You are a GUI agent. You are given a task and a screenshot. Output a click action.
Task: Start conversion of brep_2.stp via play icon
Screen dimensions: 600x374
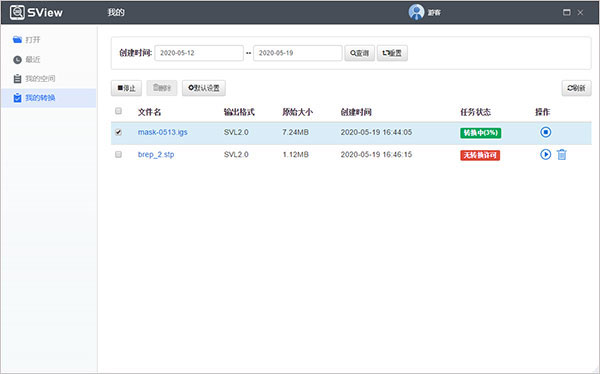[x=546, y=154]
